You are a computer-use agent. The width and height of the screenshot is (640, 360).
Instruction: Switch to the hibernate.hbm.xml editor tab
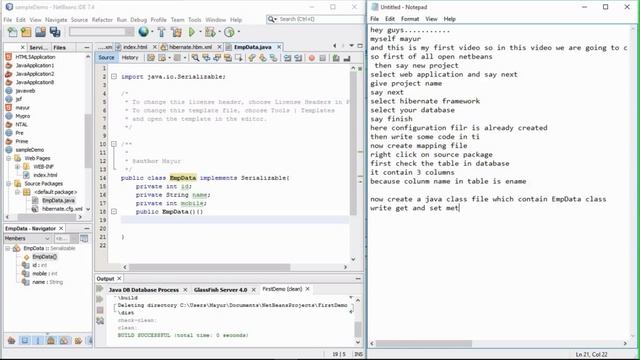click(190, 47)
